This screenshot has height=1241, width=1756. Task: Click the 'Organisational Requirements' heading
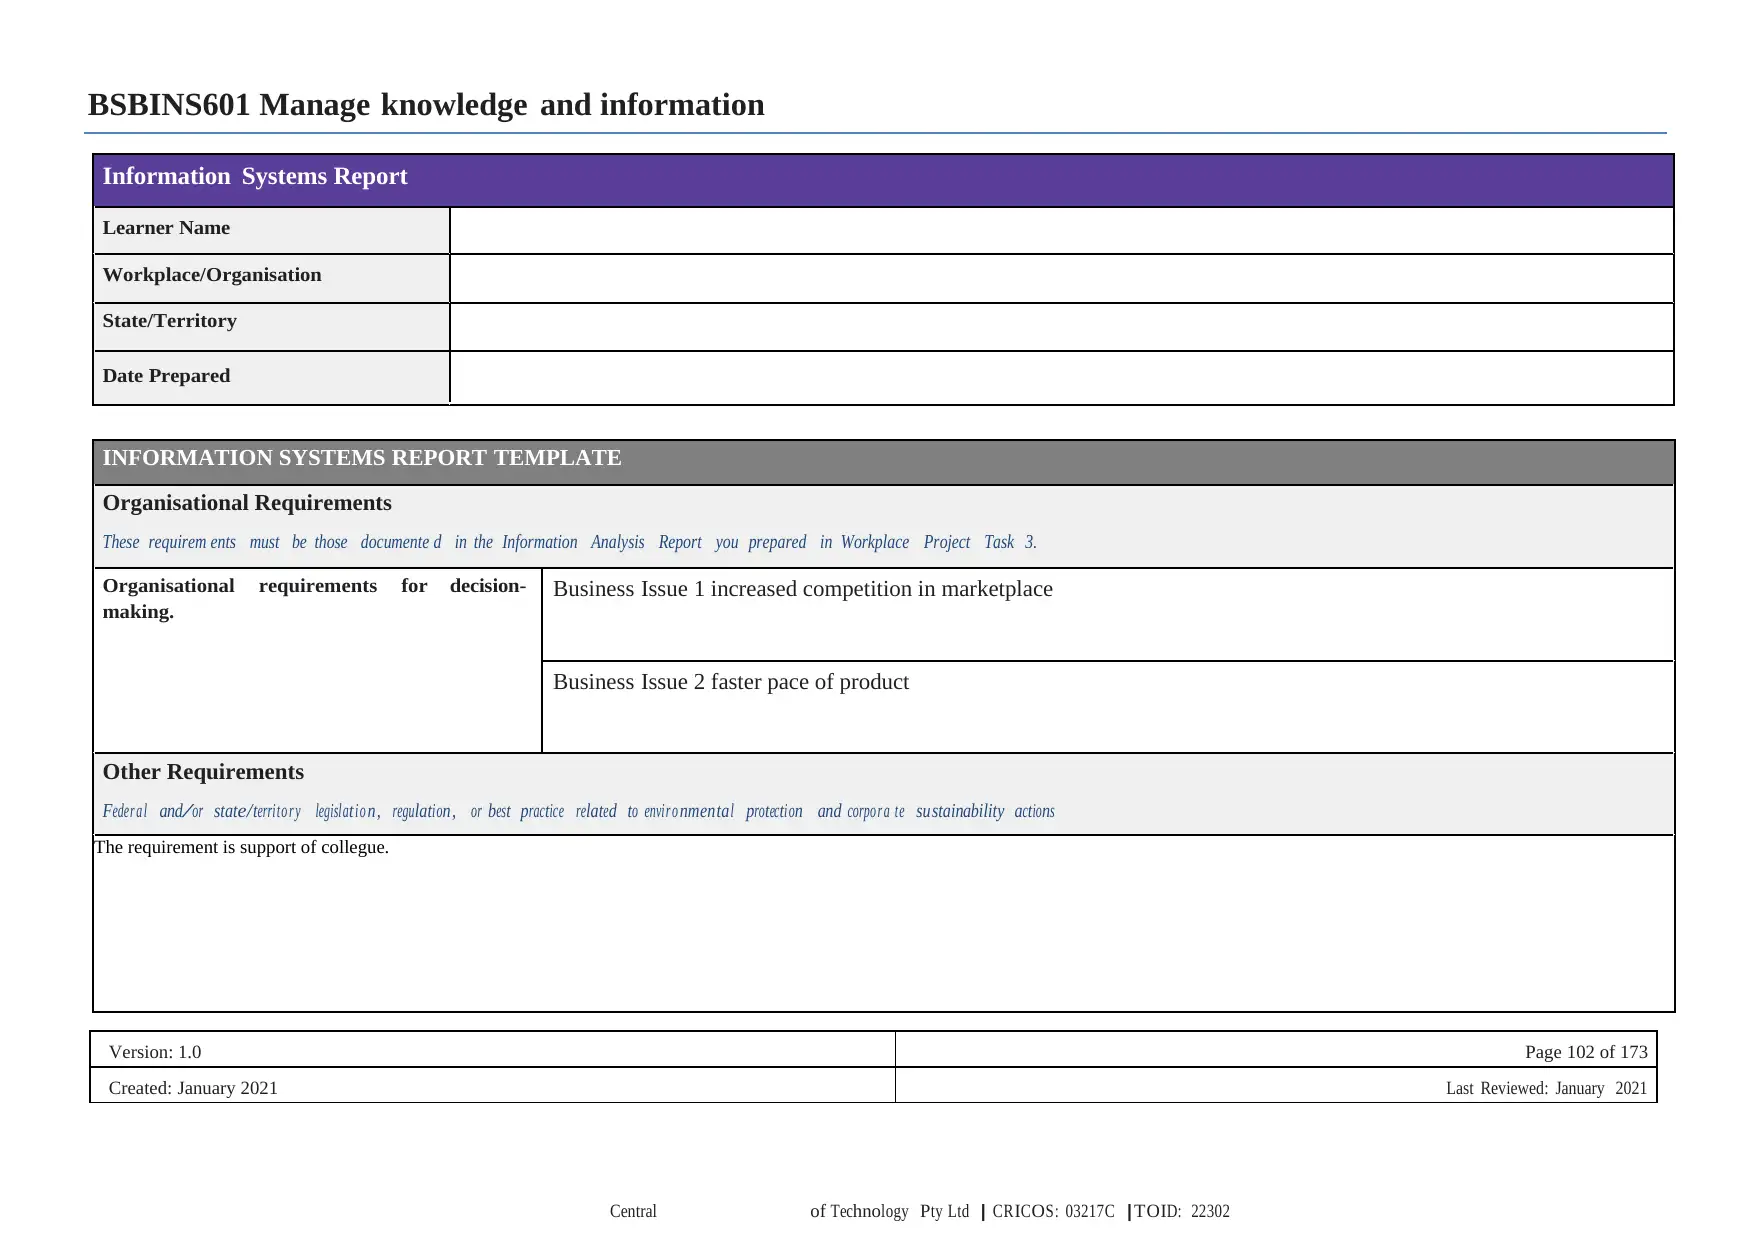pyautogui.click(x=247, y=503)
